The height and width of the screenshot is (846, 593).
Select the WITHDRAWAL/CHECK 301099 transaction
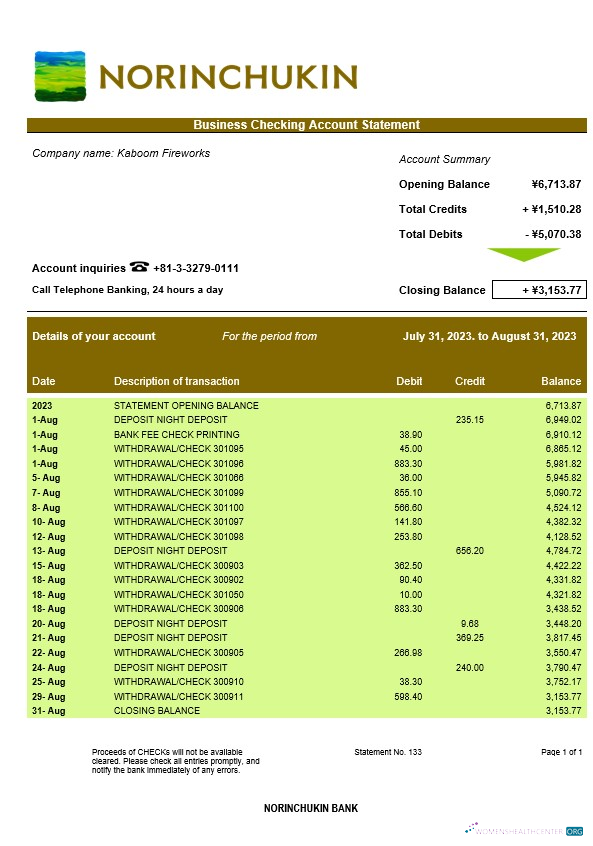(306, 493)
